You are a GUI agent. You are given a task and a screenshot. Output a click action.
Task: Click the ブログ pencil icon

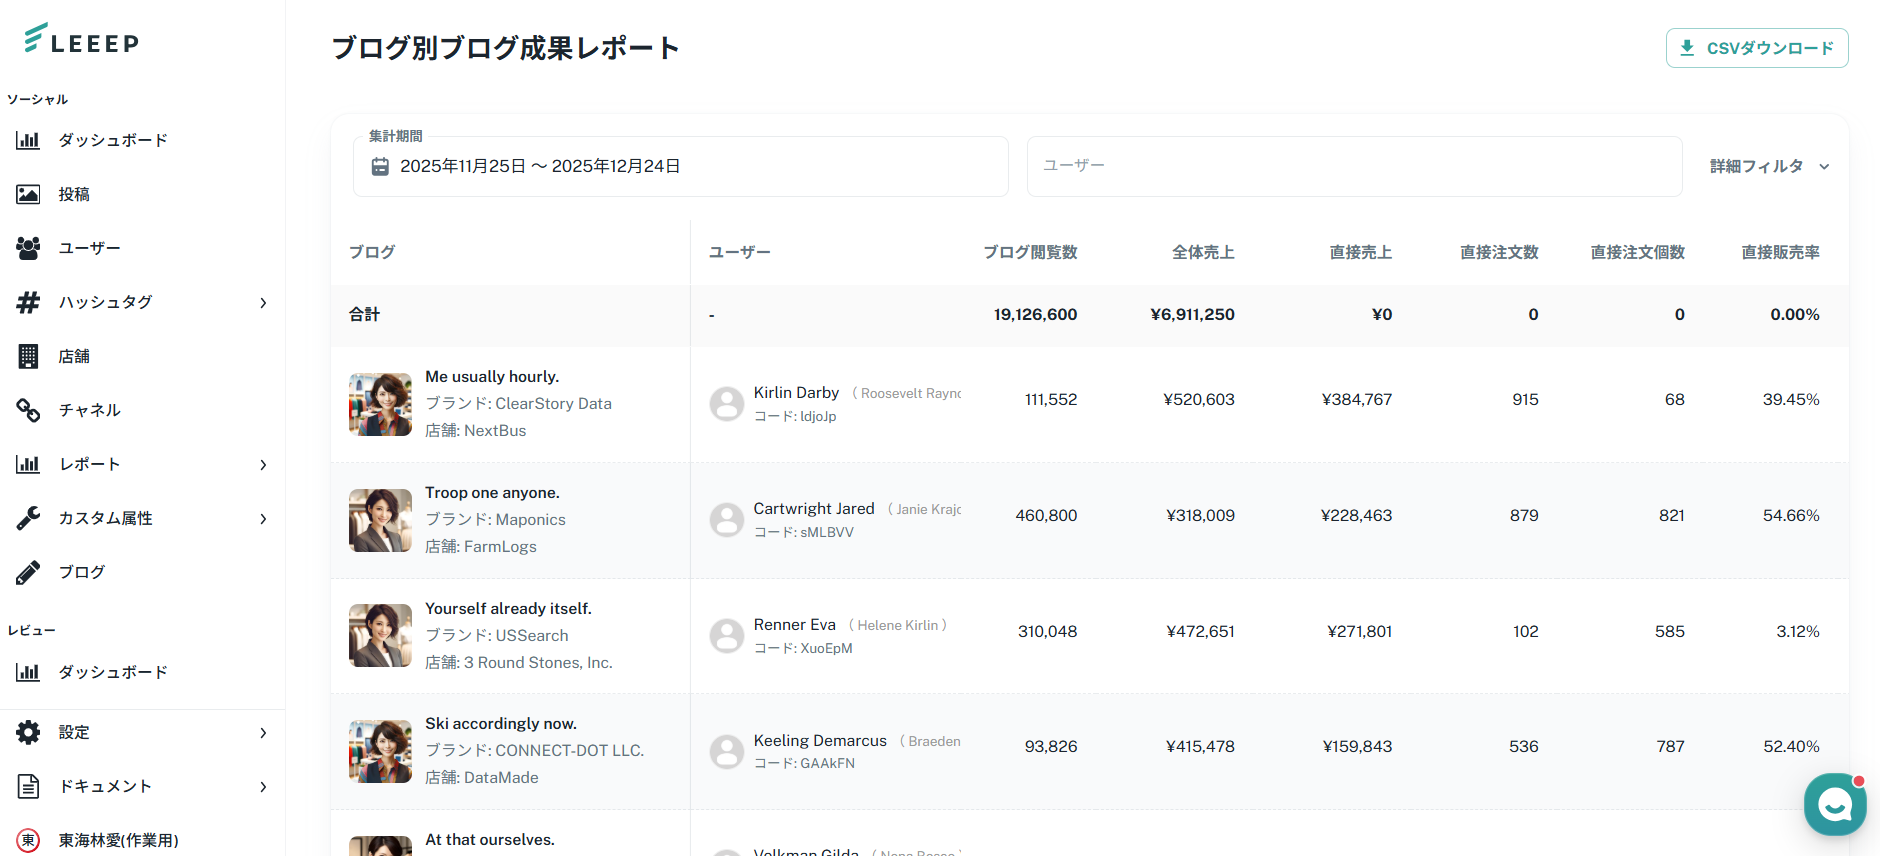pyautogui.click(x=28, y=572)
